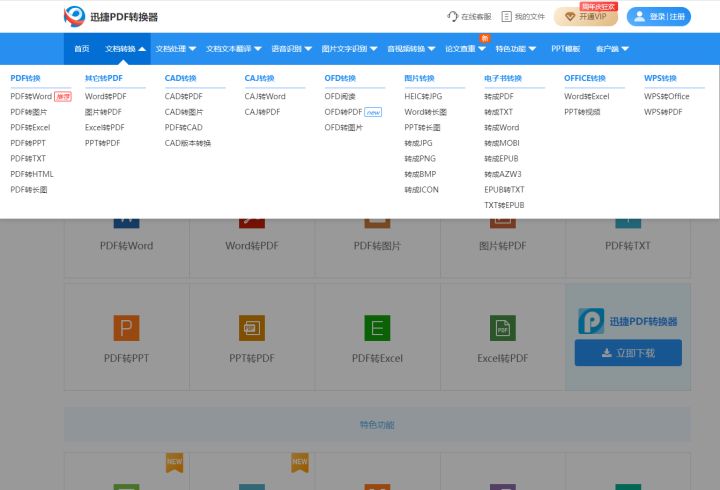Open 我的文件 file icon

(507, 17)
